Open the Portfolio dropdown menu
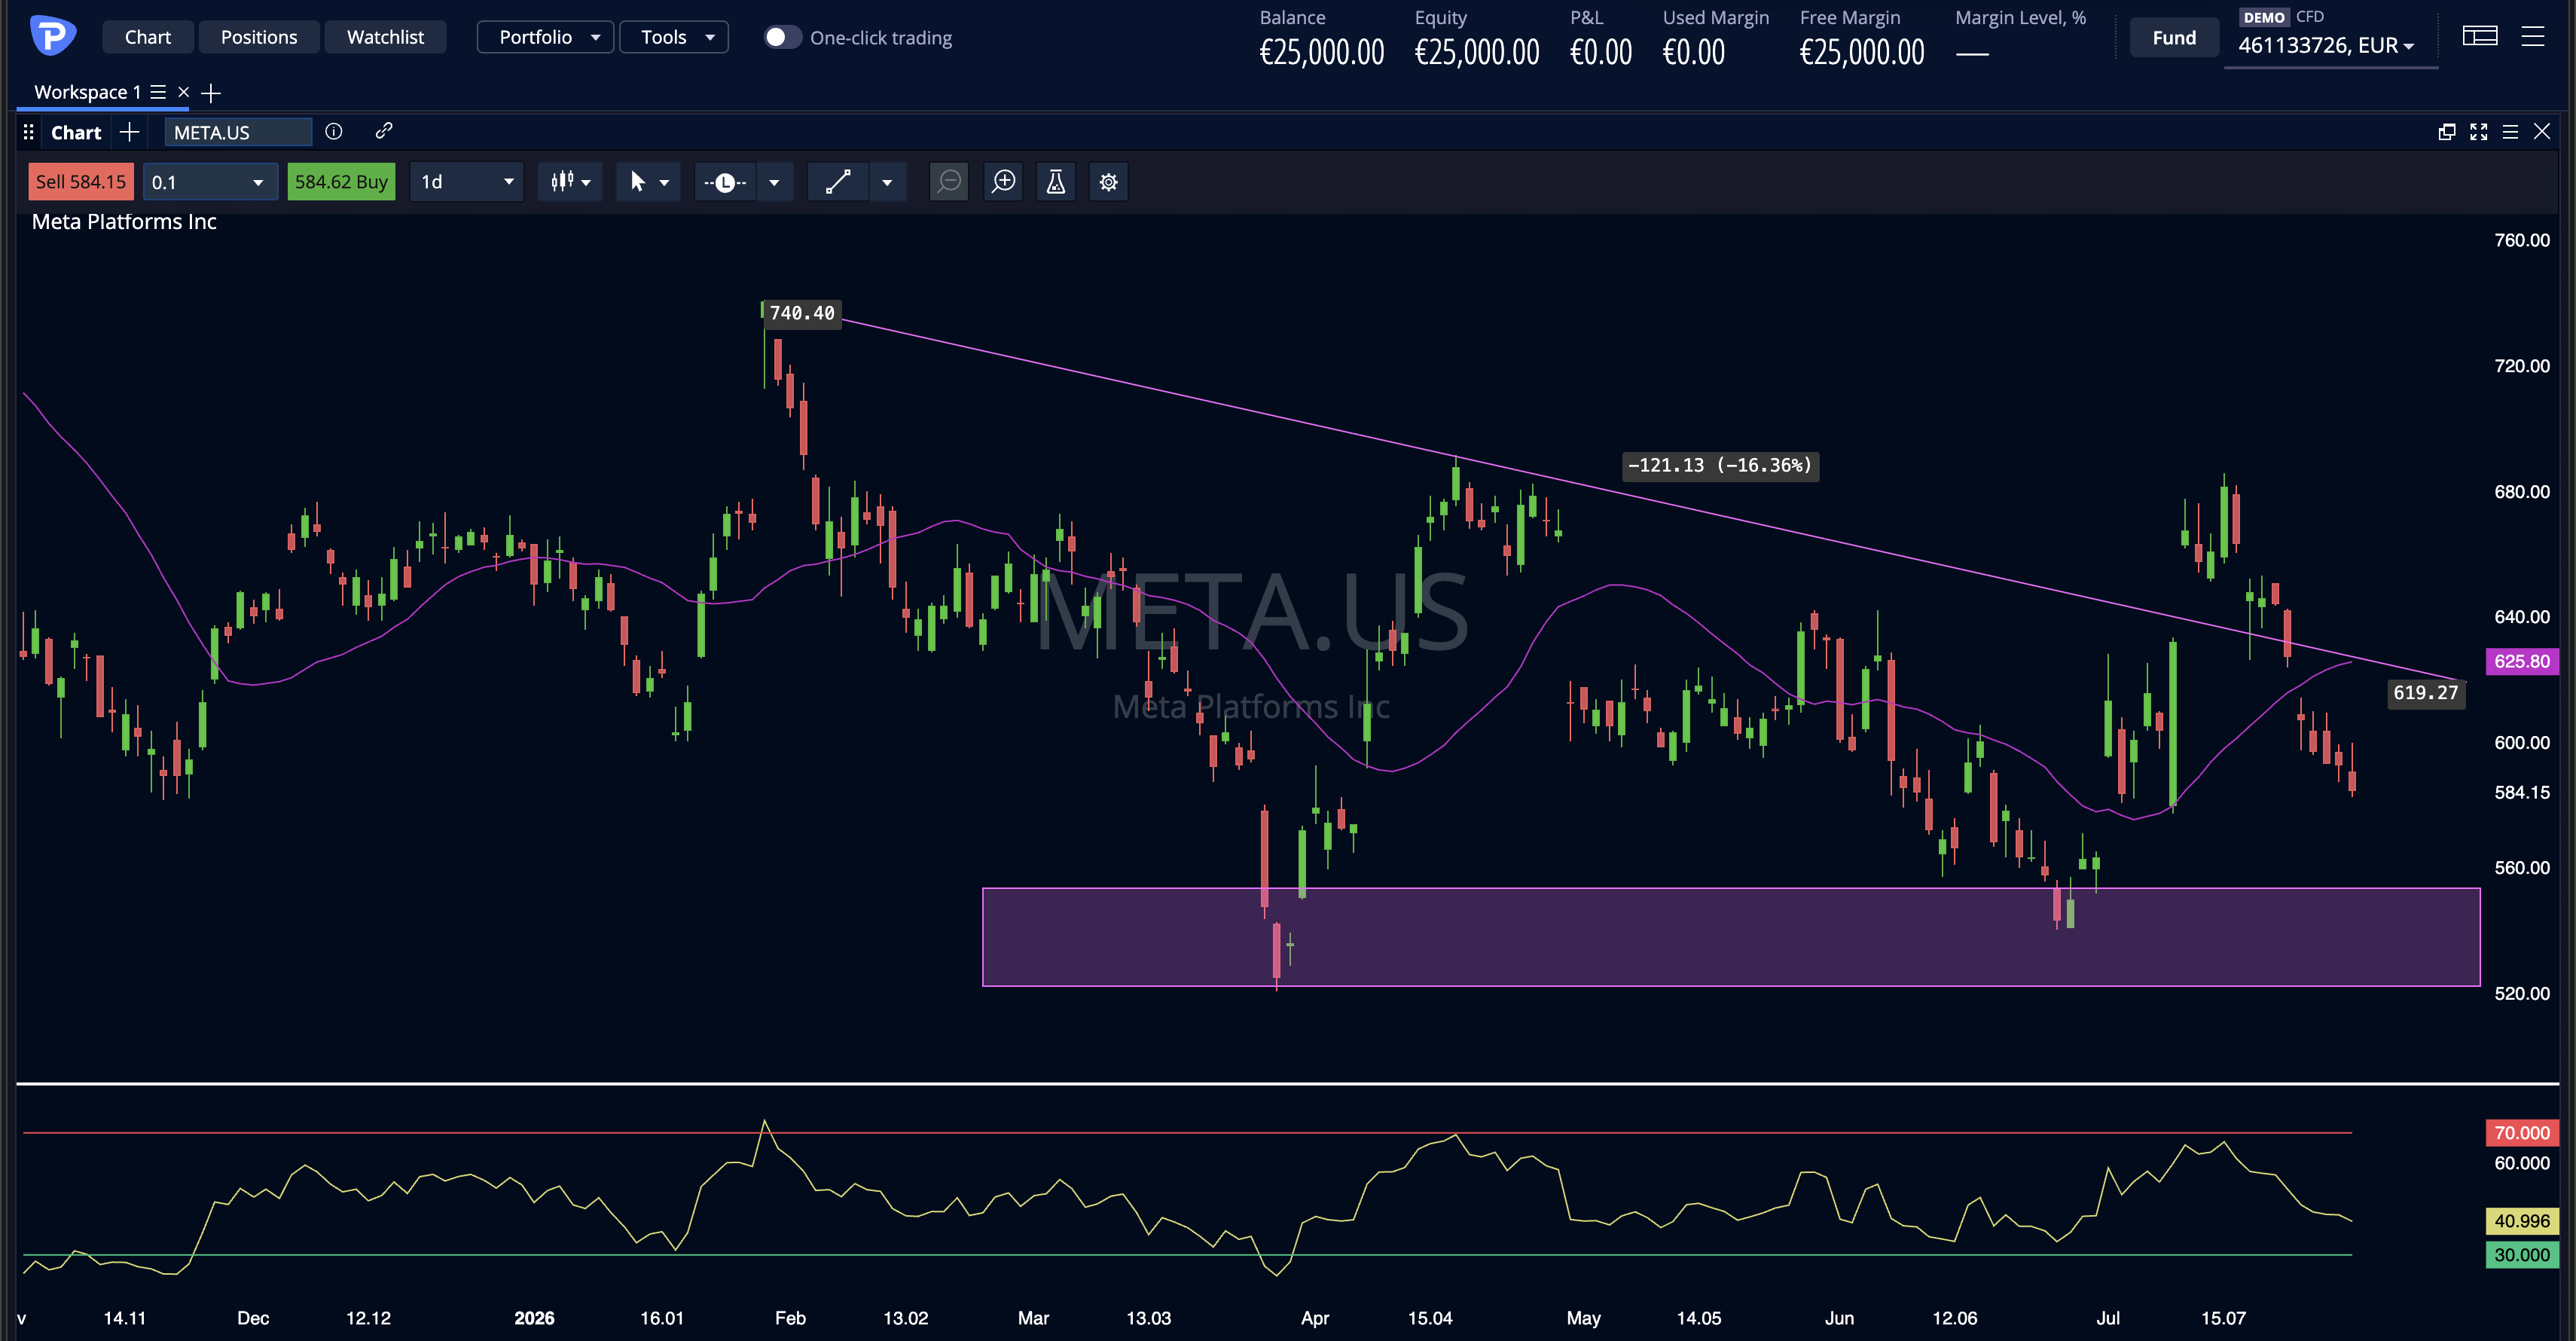This screenshot has width=2576, height=1341. pyautogui.click(x=545, y=37)
